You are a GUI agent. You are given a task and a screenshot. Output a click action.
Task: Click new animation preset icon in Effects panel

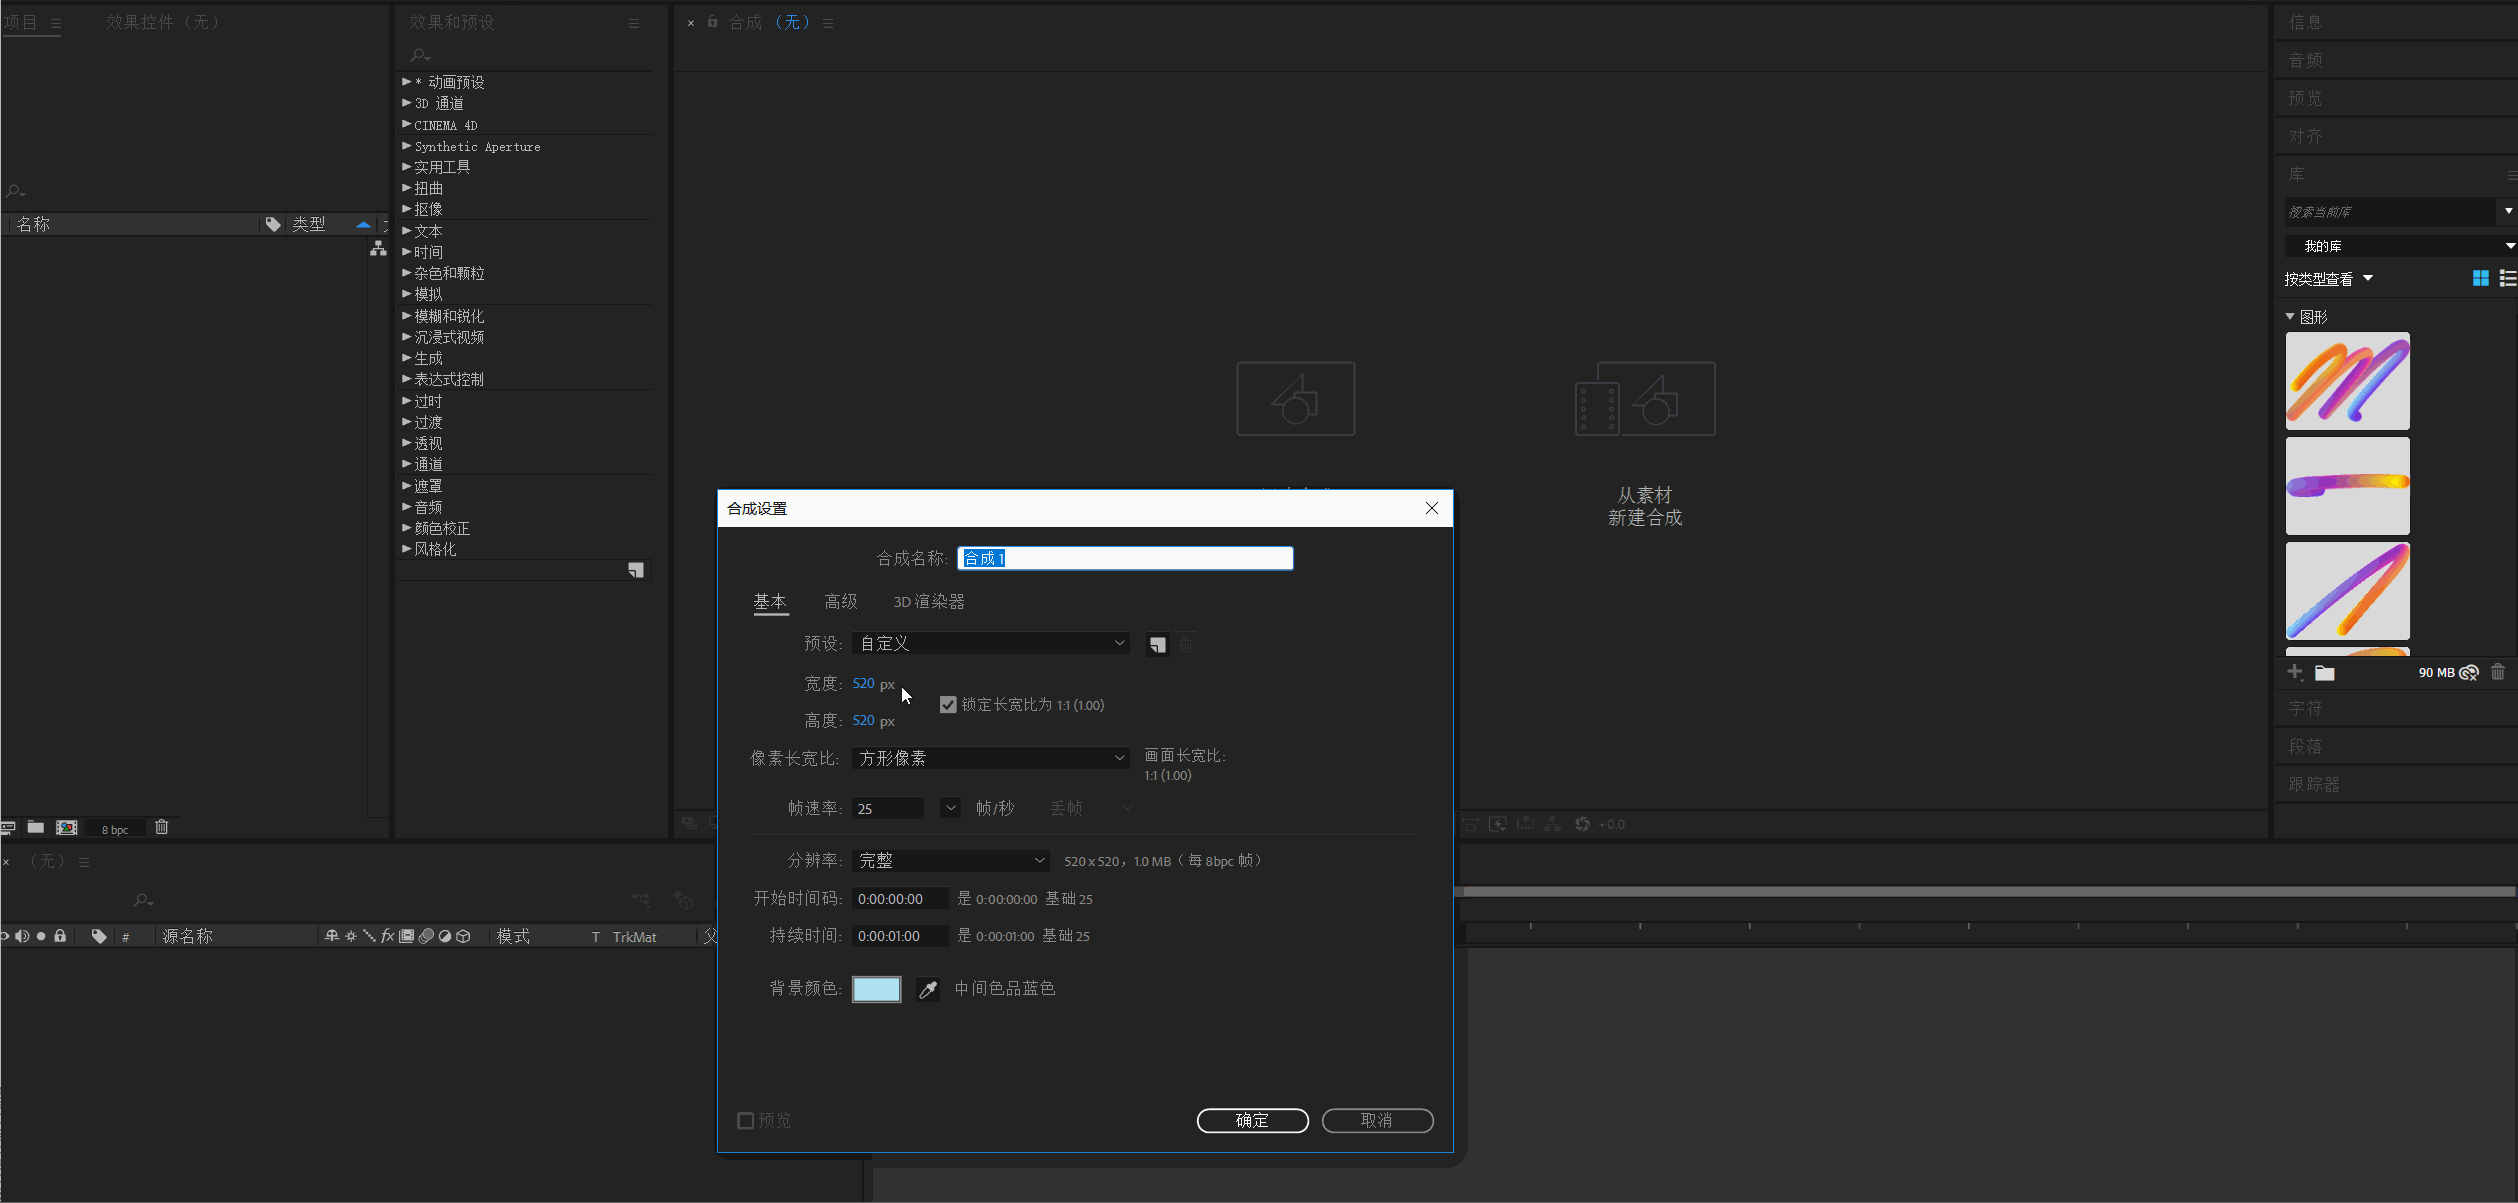point(635,570)
